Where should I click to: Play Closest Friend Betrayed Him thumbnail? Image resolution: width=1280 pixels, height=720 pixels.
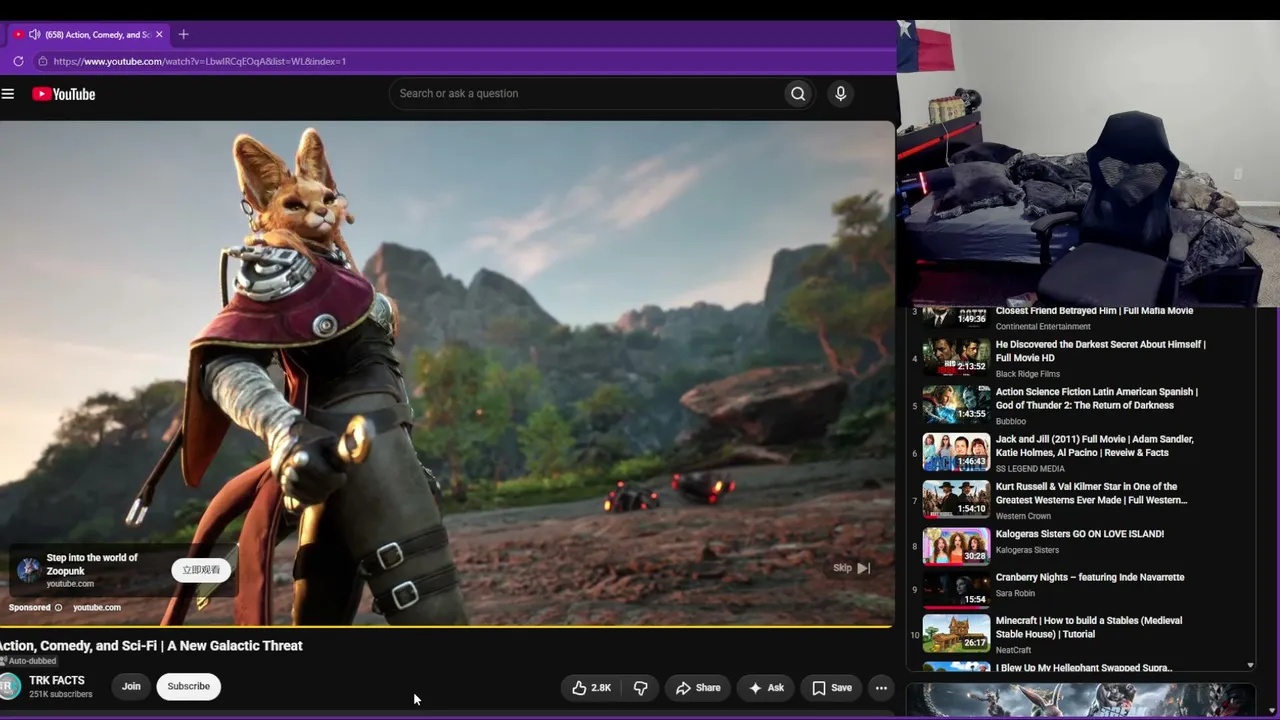click(956, 316)
